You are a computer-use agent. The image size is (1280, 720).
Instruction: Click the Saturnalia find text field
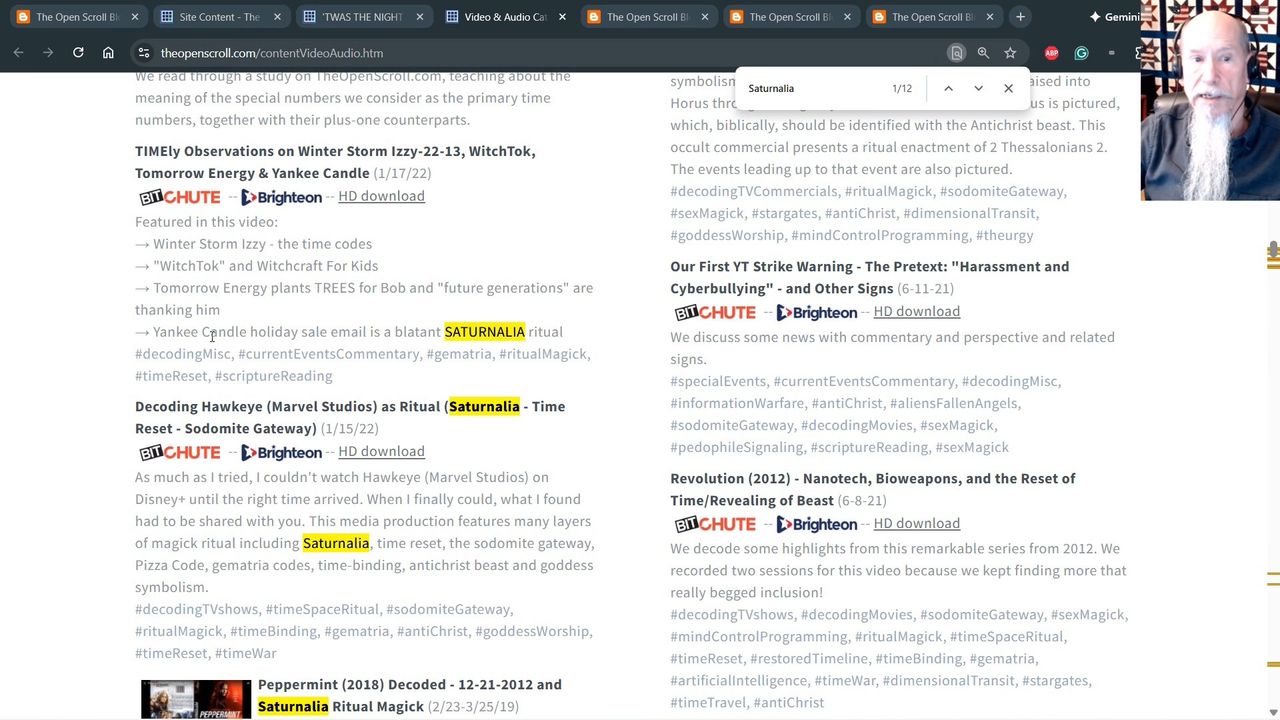click(x=810, y=88)
